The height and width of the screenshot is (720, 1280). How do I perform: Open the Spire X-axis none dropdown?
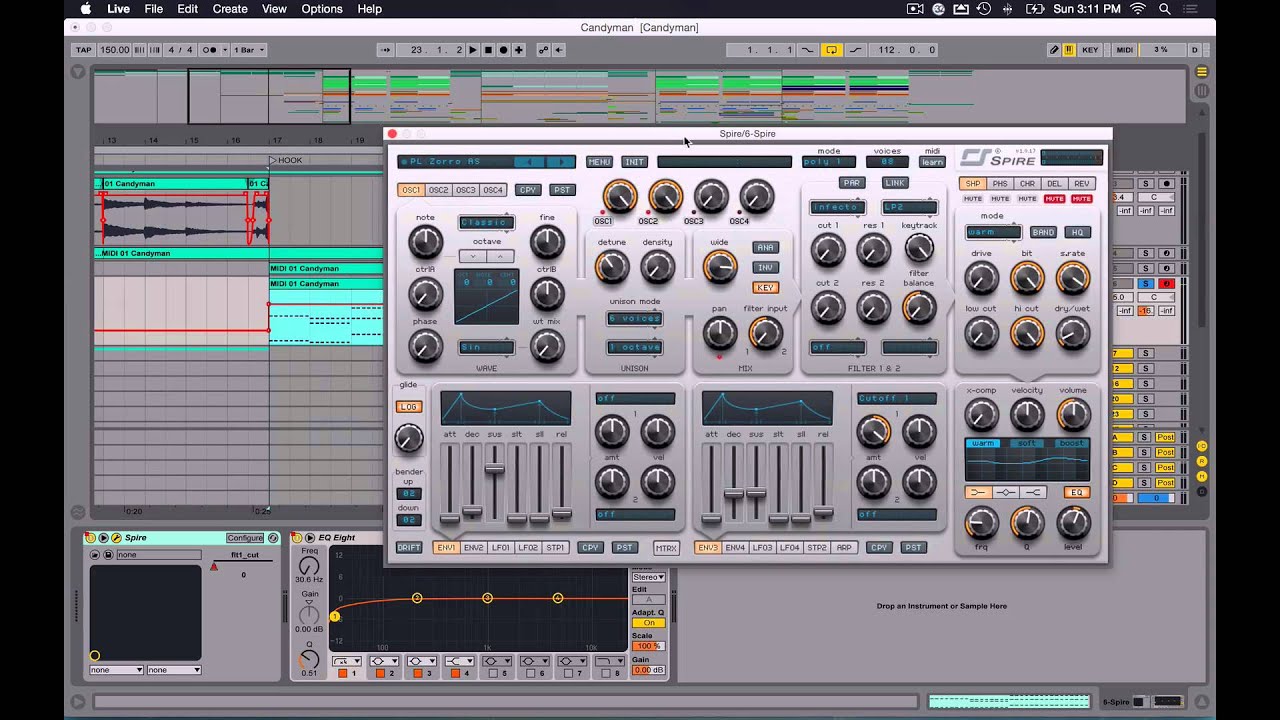click(117, 670)
